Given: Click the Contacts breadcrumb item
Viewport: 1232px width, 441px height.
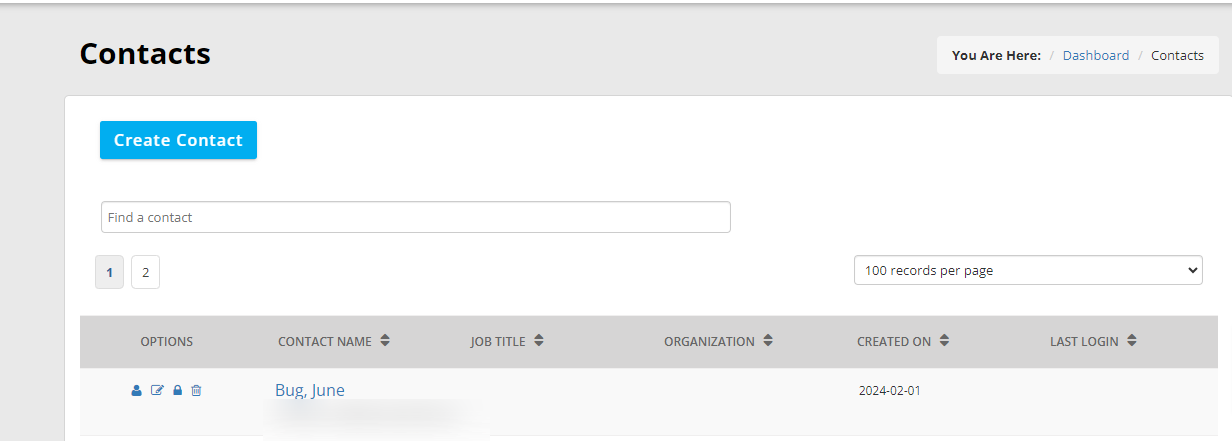Looking at the screenshot, I should point(1177,55).
